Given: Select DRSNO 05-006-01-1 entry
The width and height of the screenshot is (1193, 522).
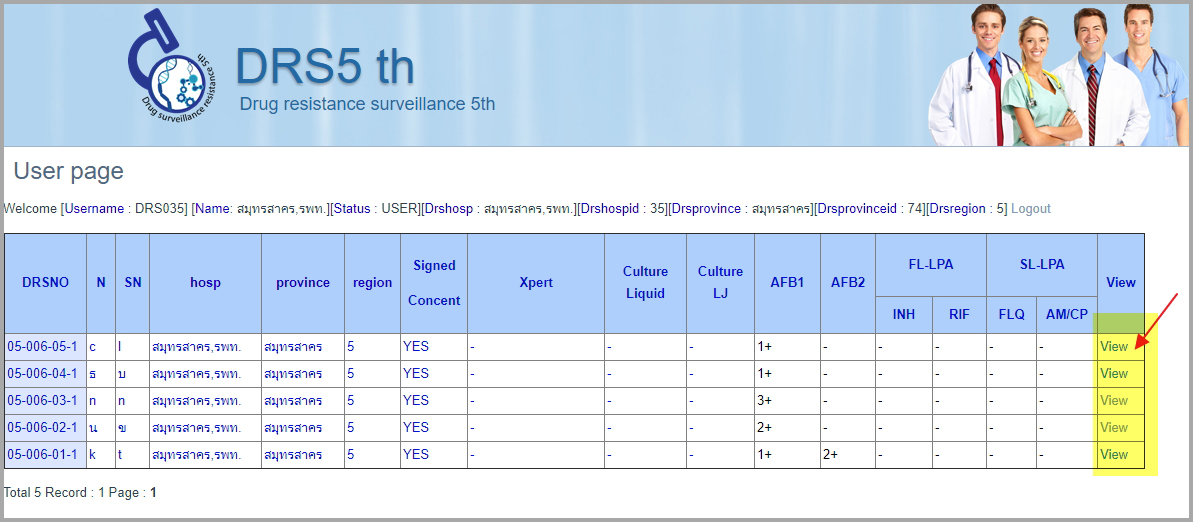Looking at the screenshot, I should tap(42, 455).
